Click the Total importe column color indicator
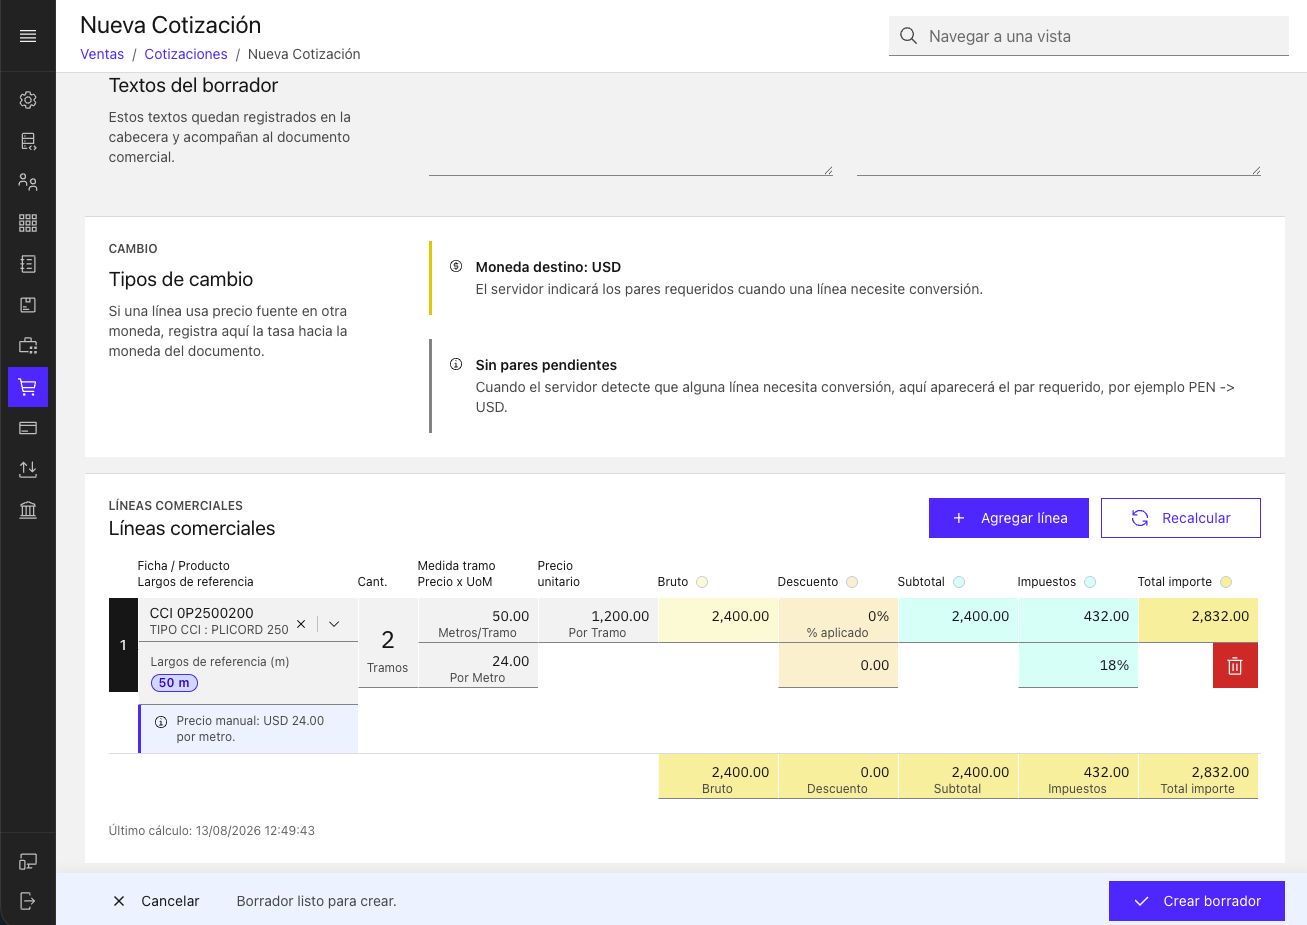1307x925 pixels. [1226, 582]
